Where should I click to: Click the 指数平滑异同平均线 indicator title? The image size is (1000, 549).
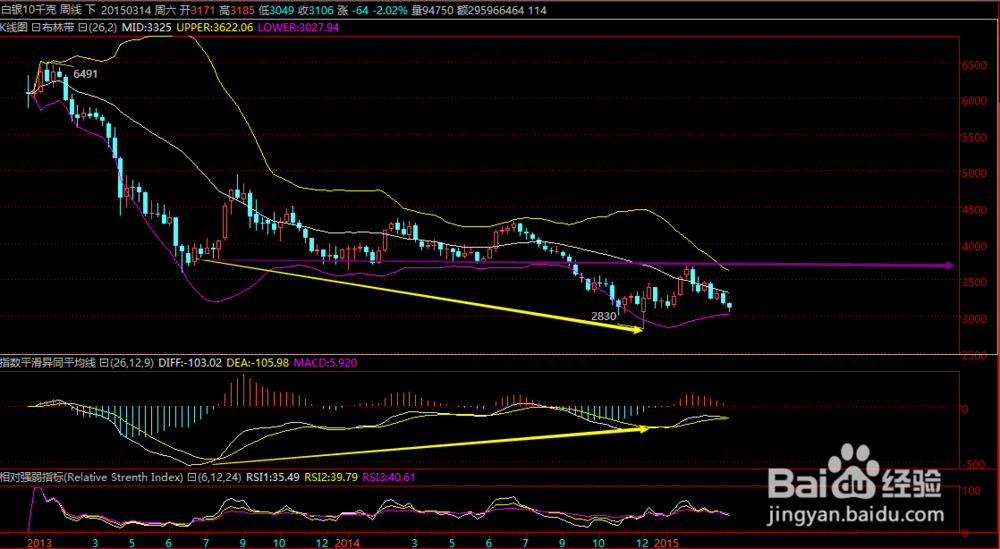pos(48,363)
